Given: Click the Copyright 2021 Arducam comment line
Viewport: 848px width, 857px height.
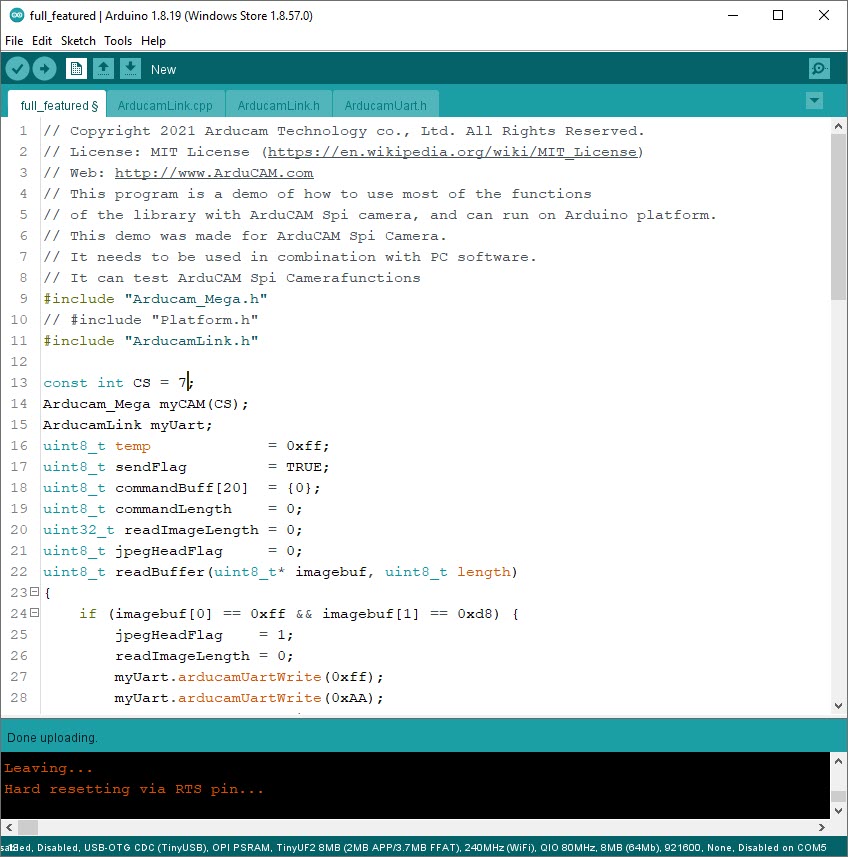Looking at the screenshot, I should pos(344,131).
